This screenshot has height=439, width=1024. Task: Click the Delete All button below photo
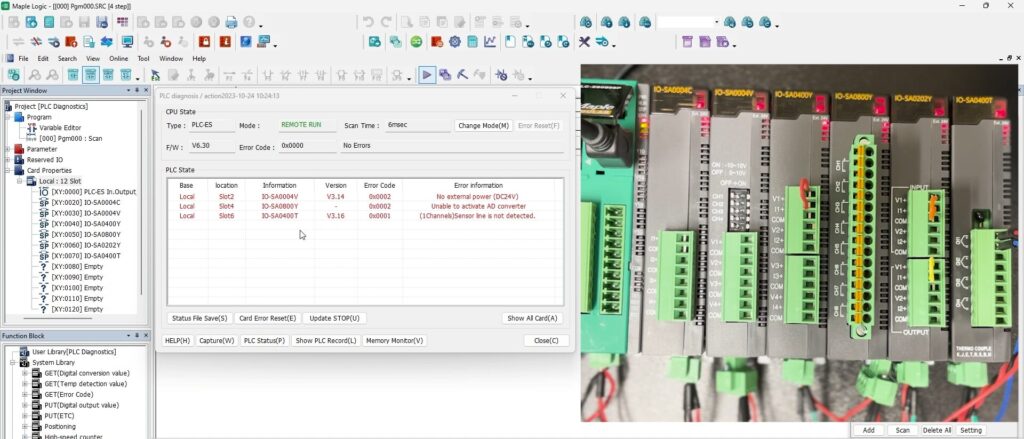(937, 430)
